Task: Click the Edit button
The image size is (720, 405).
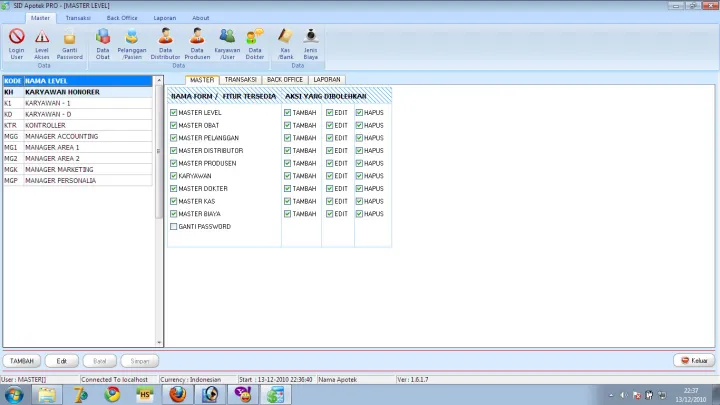Action: click(62, 361)
